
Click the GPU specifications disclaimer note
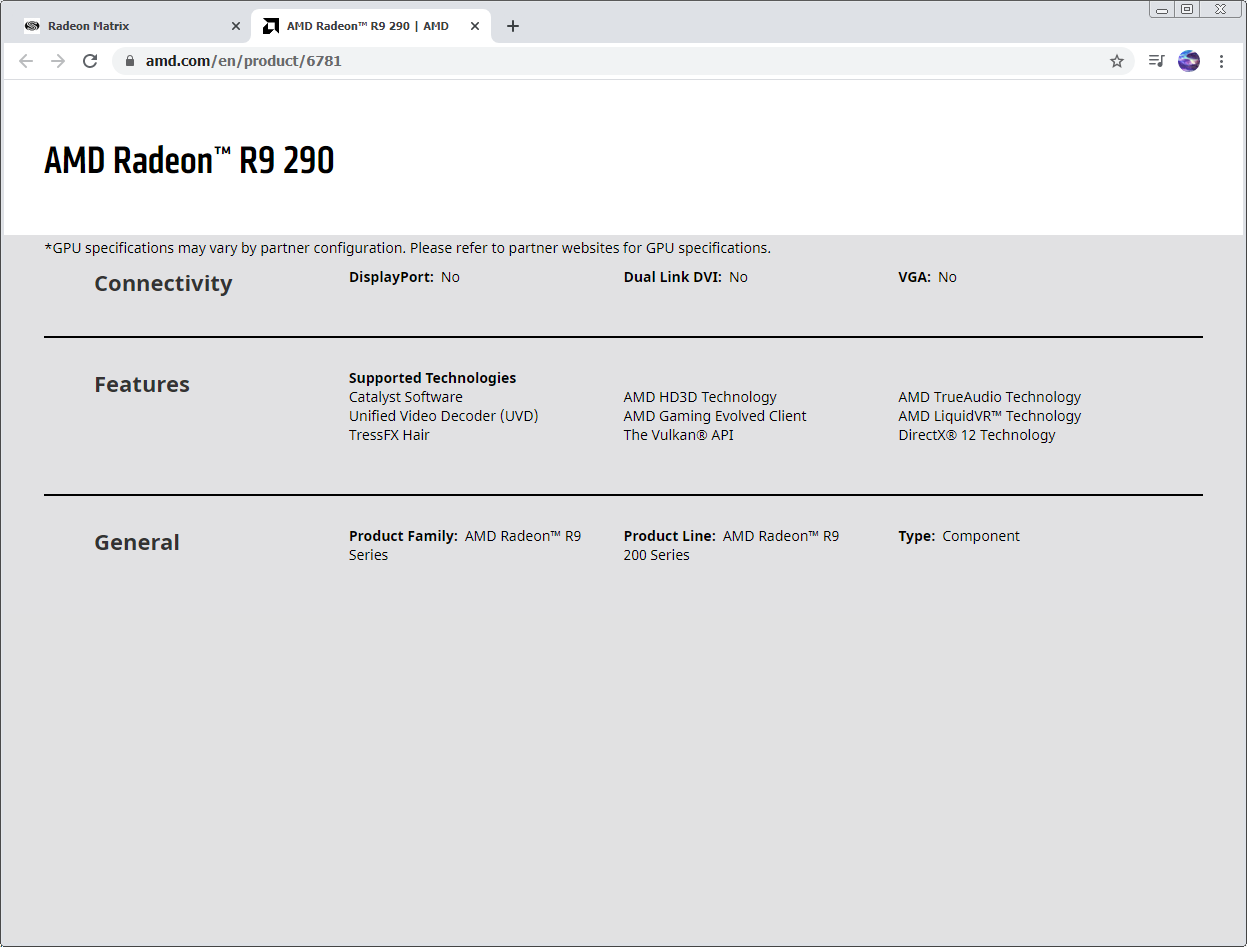click(x=408, y=248)
